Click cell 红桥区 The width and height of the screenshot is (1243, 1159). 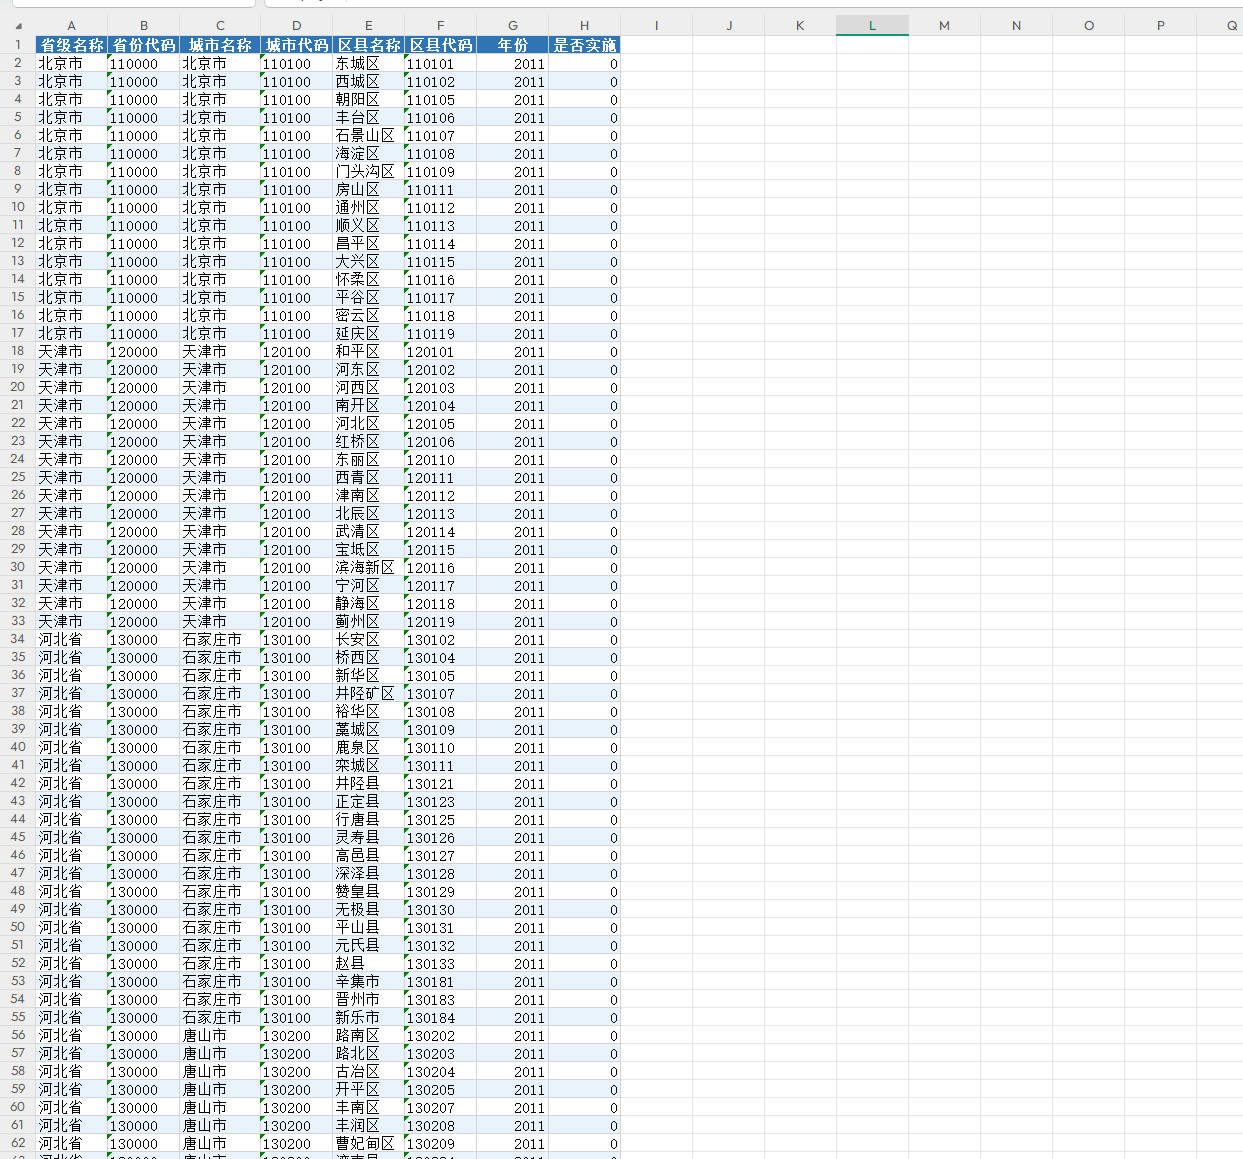click(369, 441)
